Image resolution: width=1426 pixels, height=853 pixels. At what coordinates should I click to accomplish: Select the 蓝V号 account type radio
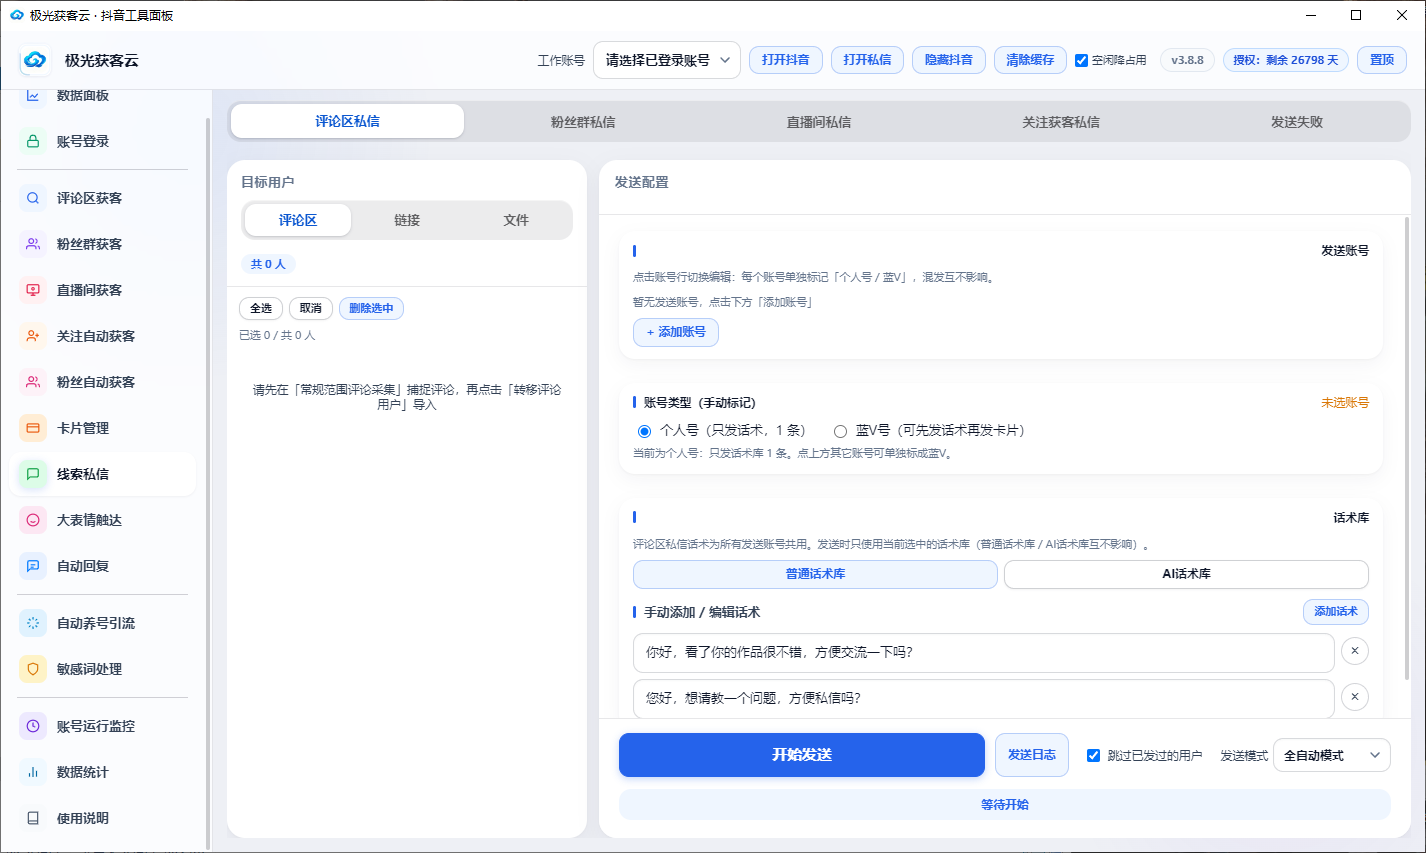pos(840,431)
